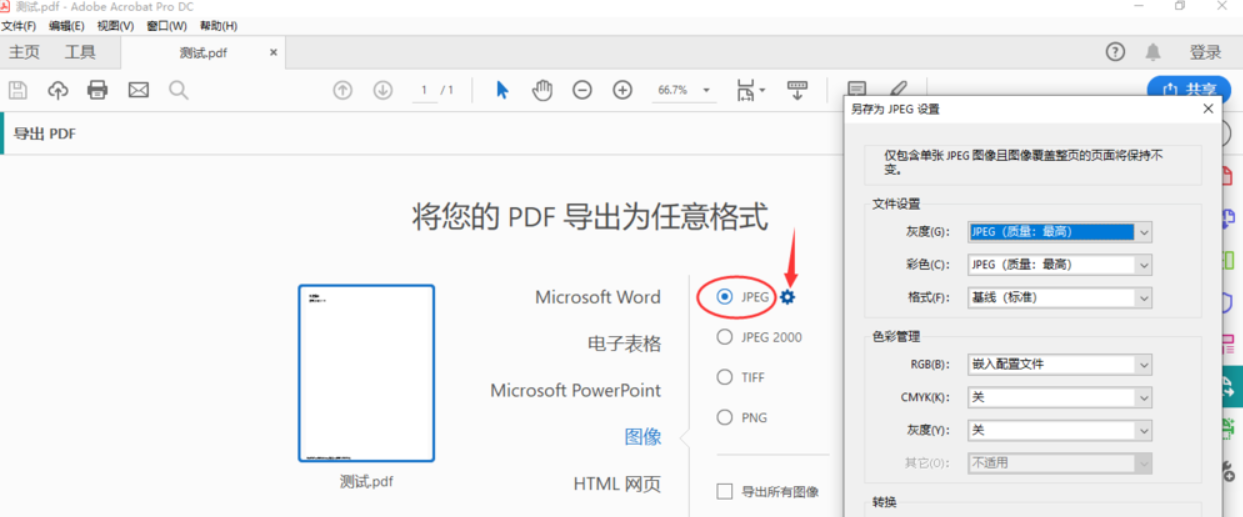Choose 图像 export format
The height and width of the screenshot is (517, 1243).
[x=643, y=437]
